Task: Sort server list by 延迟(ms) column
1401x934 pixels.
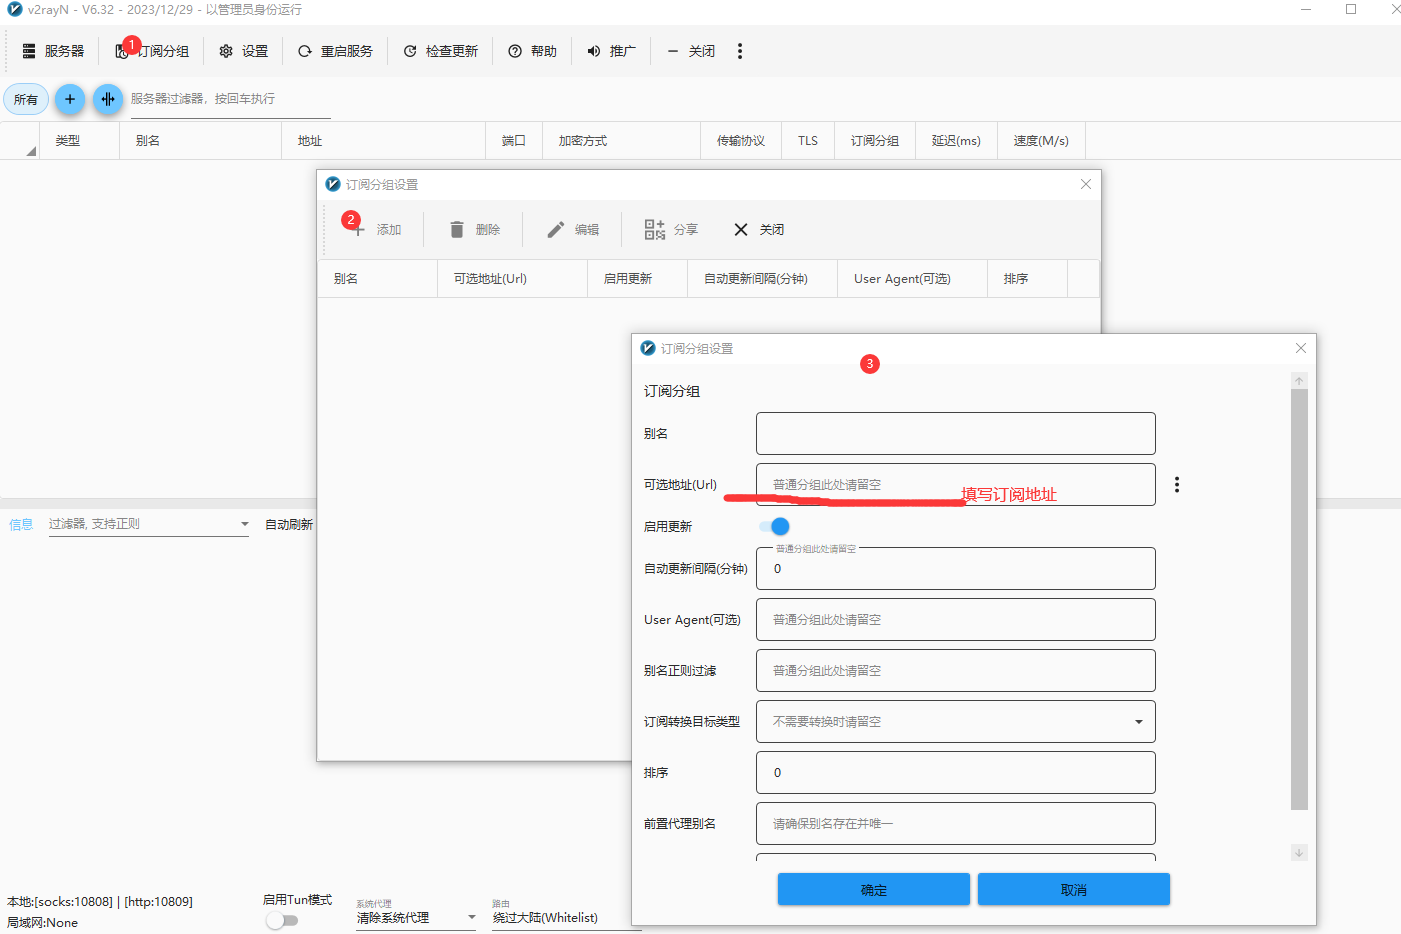Action: [x=956, y=141]
